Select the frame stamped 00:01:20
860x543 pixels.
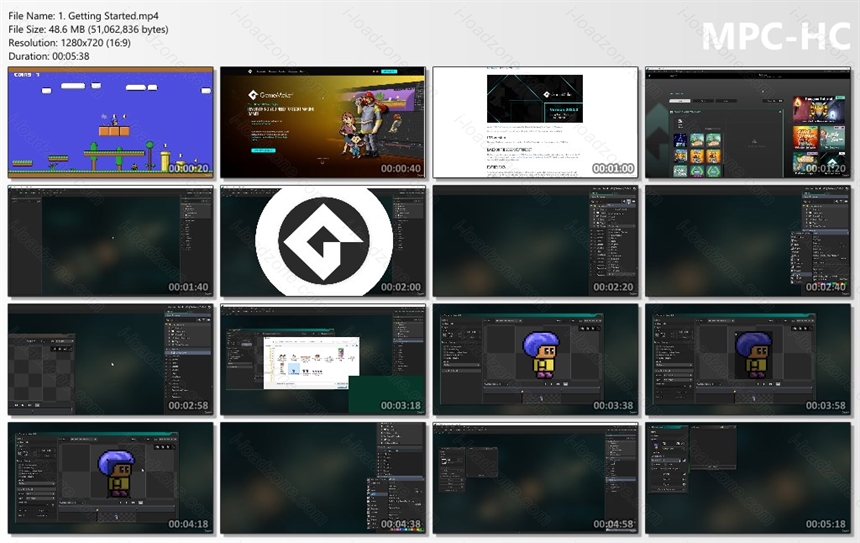click(x=748, y=123)
